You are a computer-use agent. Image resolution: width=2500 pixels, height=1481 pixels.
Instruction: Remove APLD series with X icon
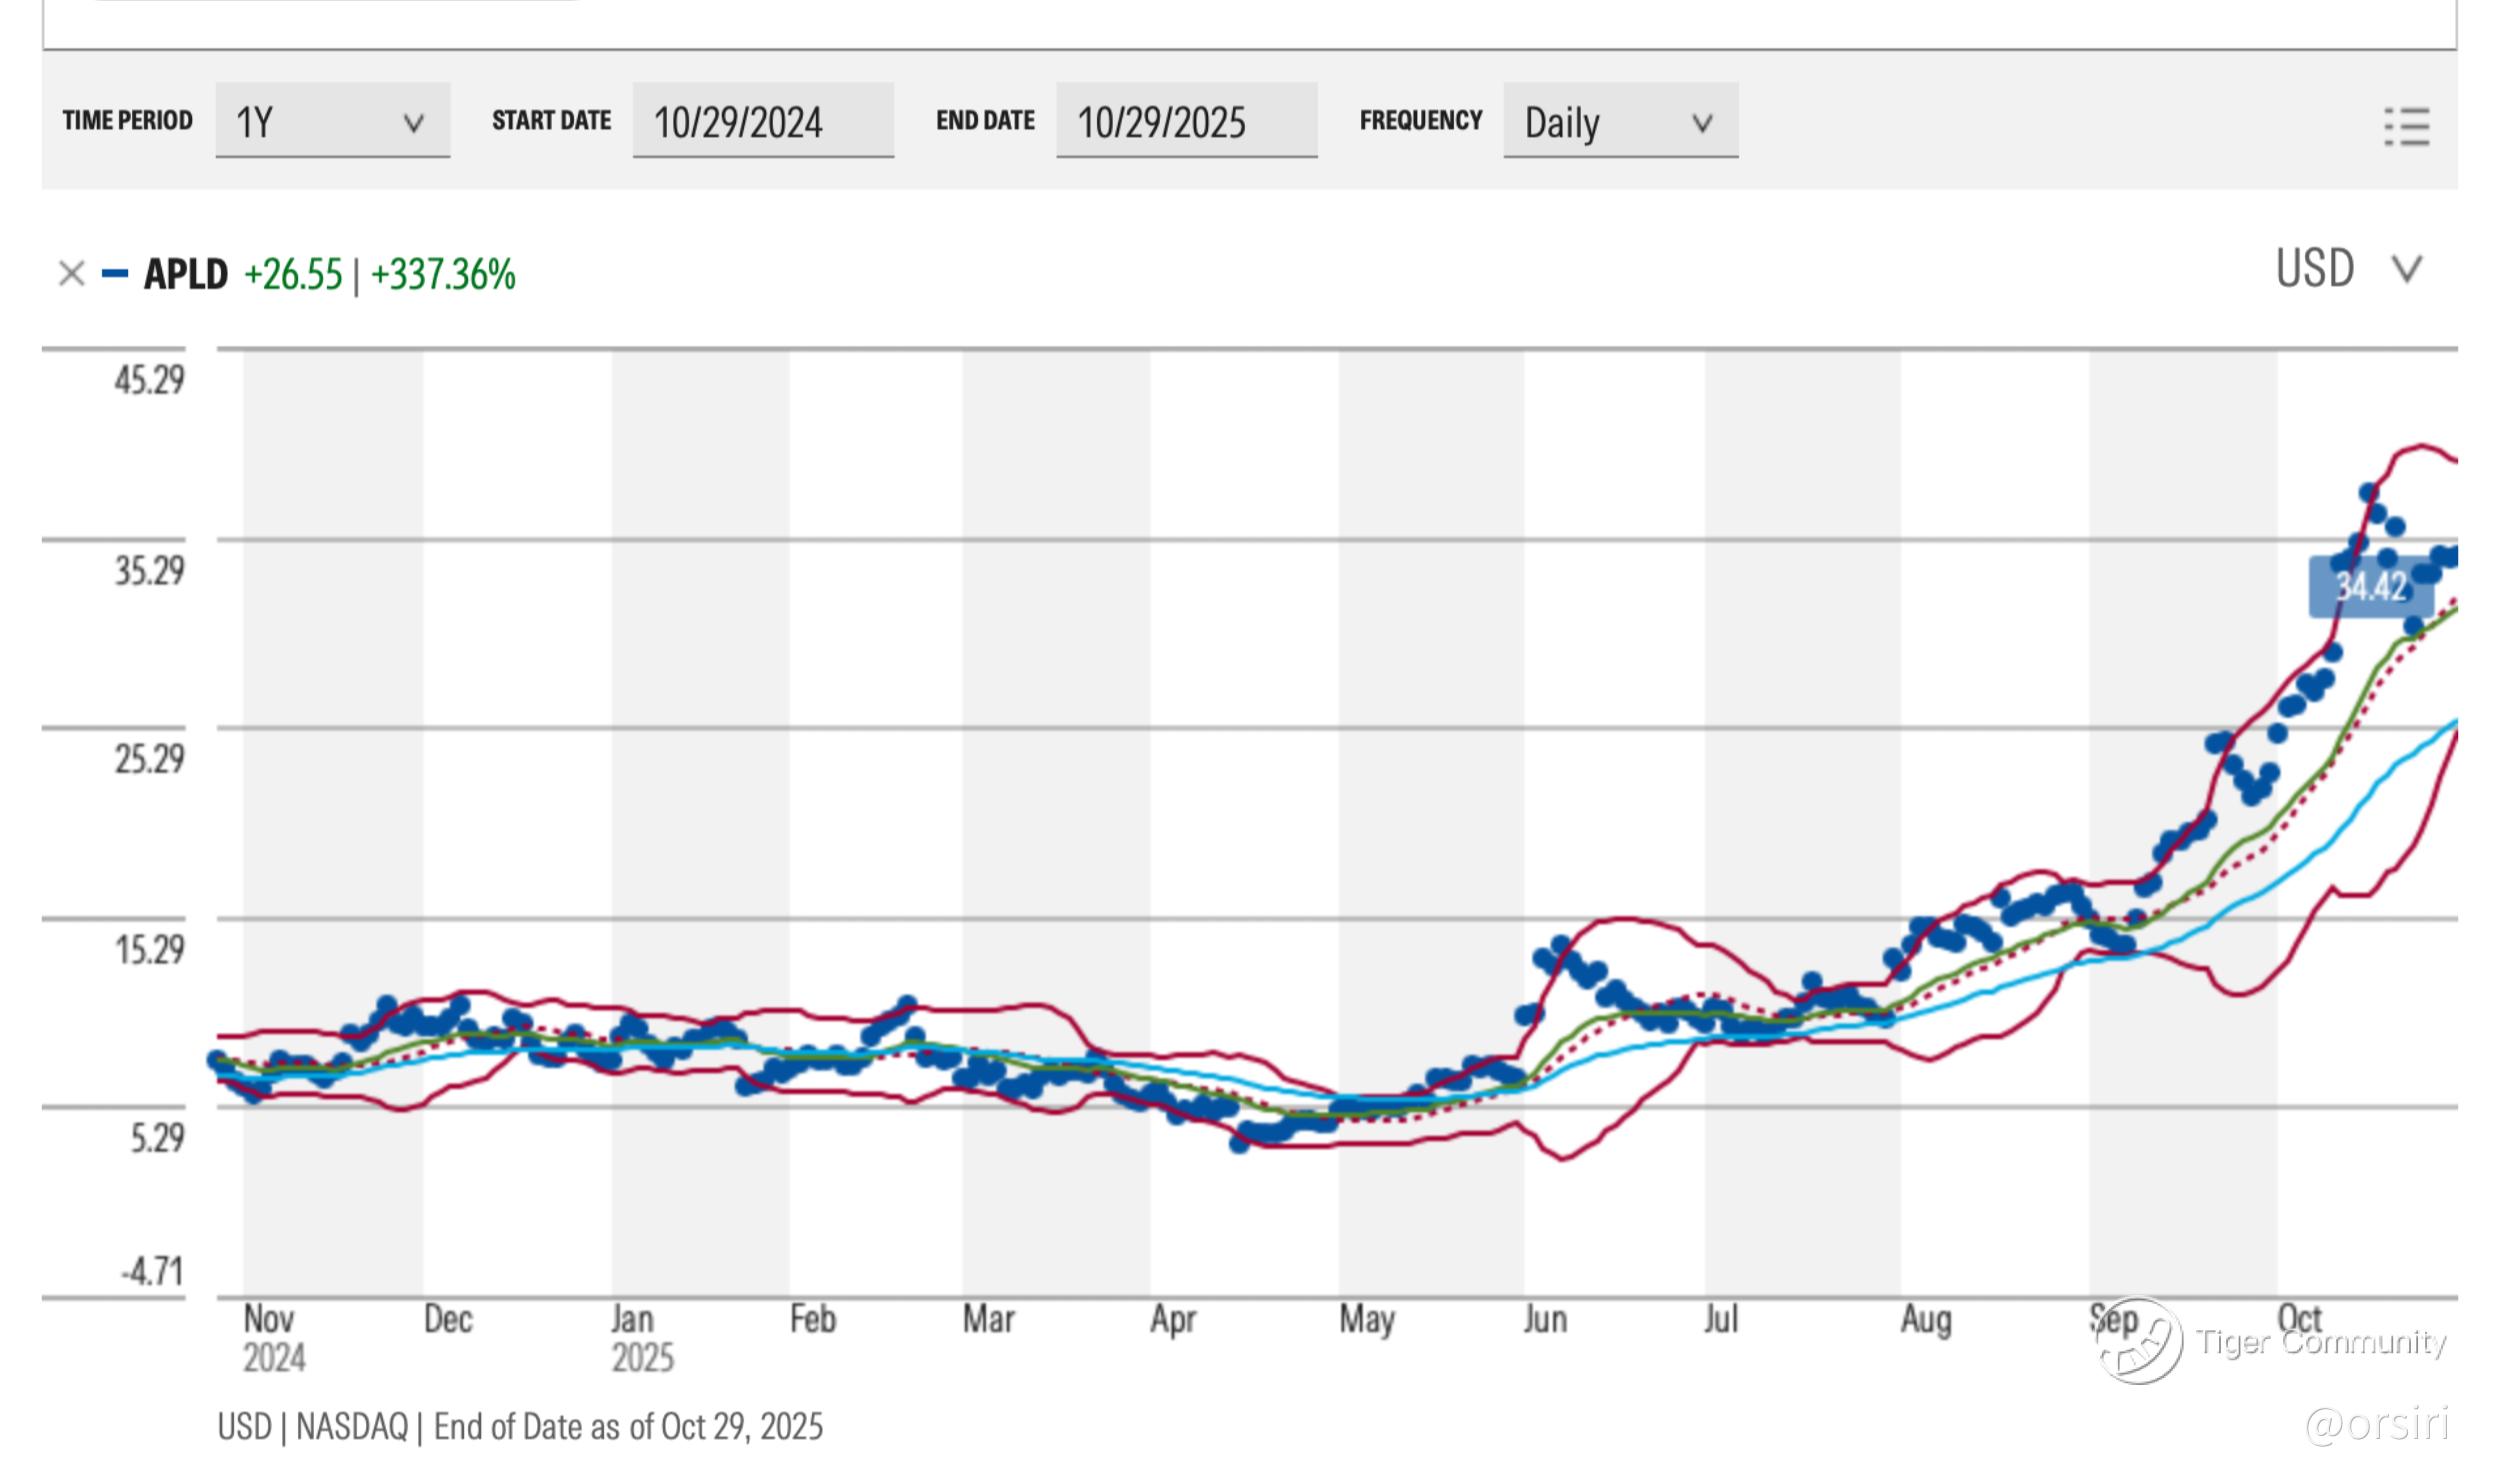pos(71,273)
